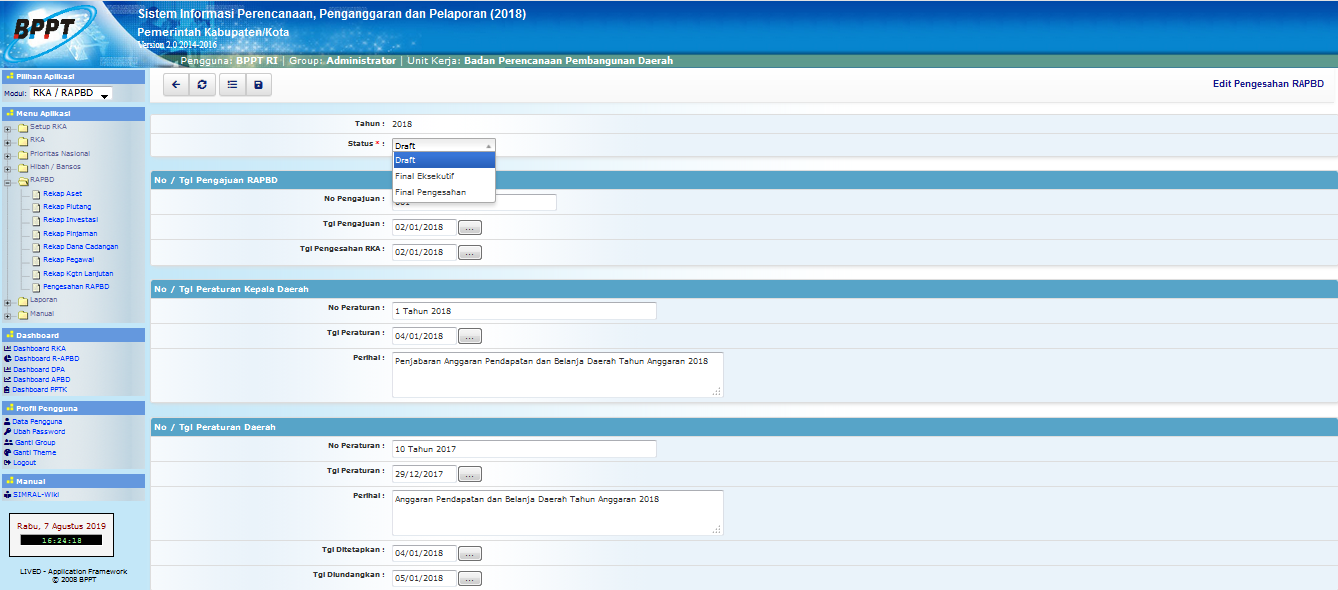1338x590 pixels.
Task: Open date picker for Tgl Pengajuan
Action: (x=469, y=227)
